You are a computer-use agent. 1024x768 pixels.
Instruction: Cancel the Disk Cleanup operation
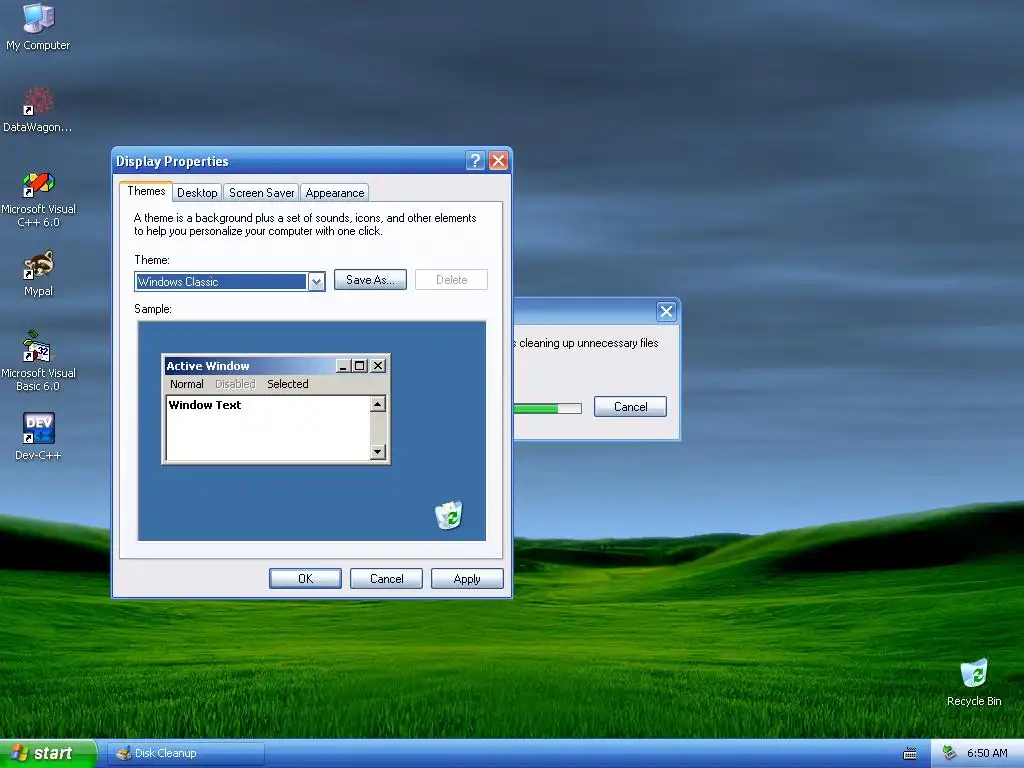tap(630, 407)
